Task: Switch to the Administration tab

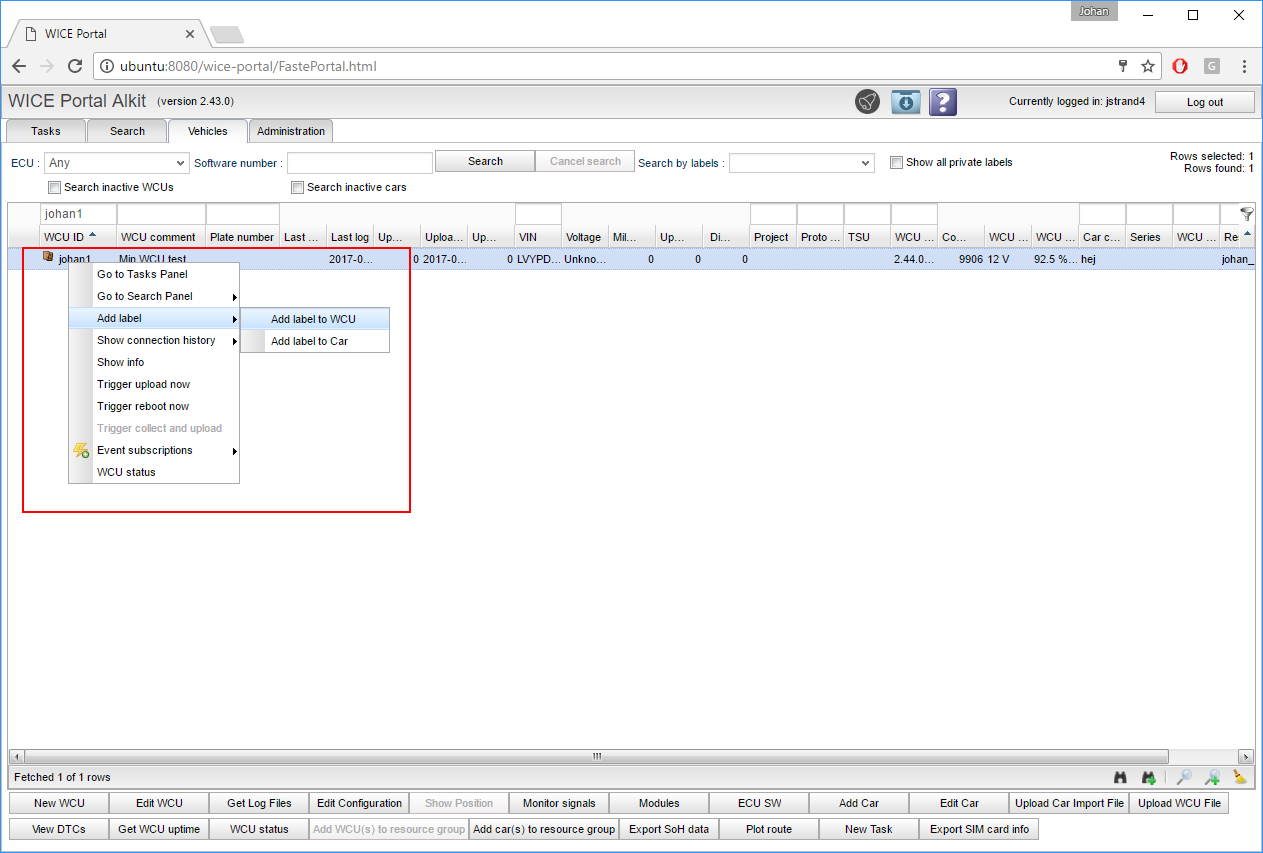Action: 290,131
